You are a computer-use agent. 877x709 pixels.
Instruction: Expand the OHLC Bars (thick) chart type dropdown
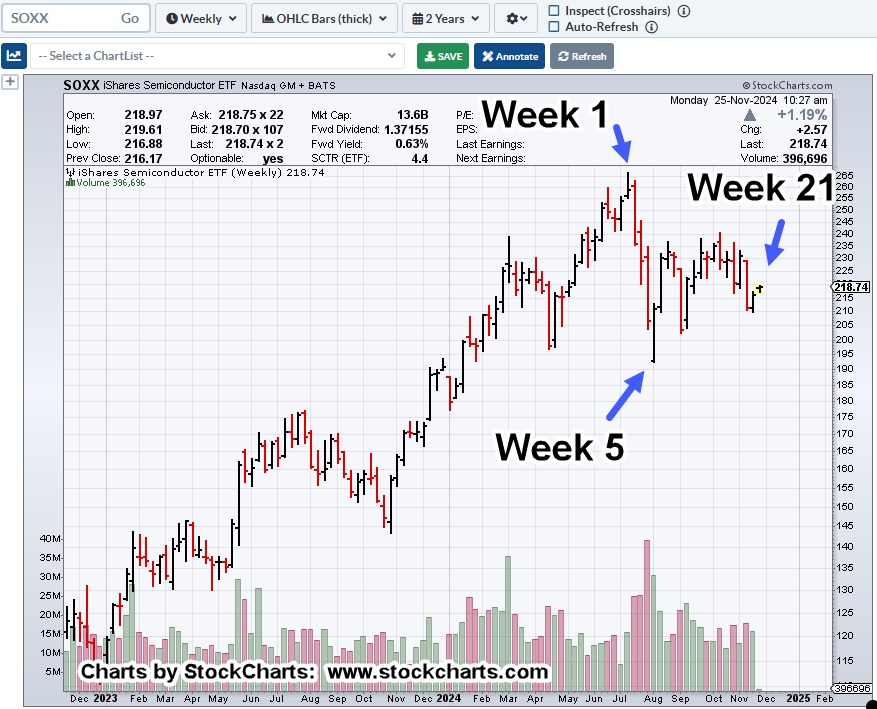322,18
